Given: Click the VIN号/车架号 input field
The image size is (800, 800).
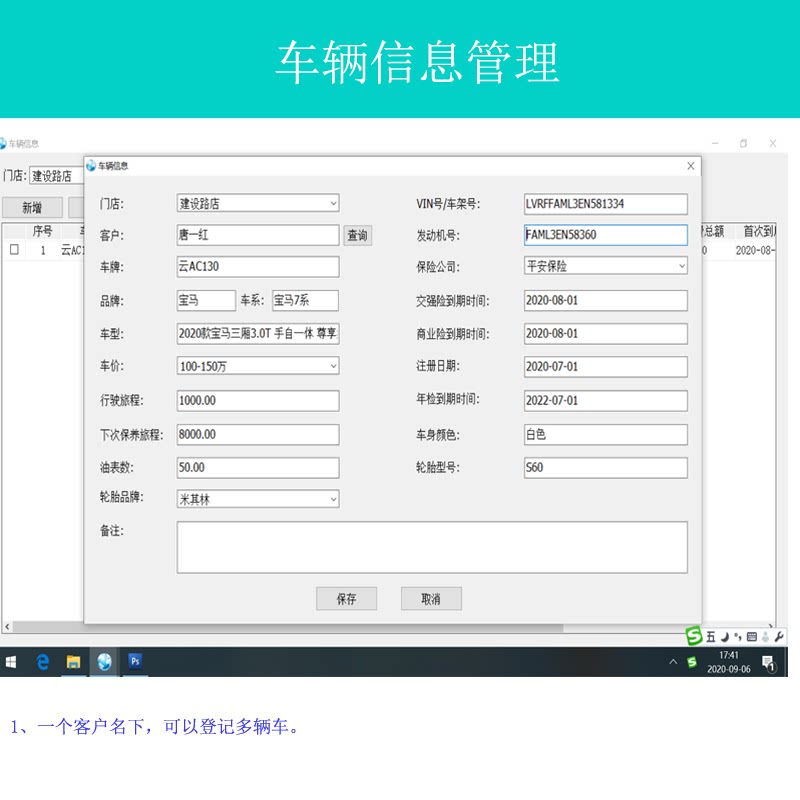Looking at the screenshot, I should (x=606, y=204).
